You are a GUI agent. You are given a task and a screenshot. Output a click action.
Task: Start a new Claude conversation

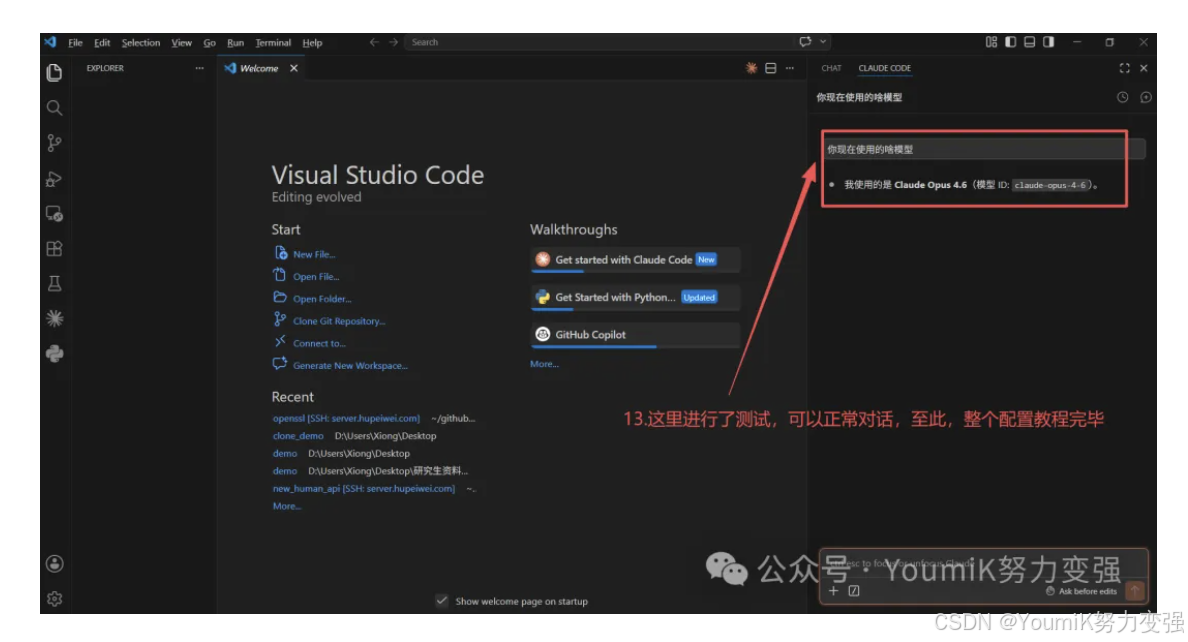pyautogui.click(x=1146, y=97)
